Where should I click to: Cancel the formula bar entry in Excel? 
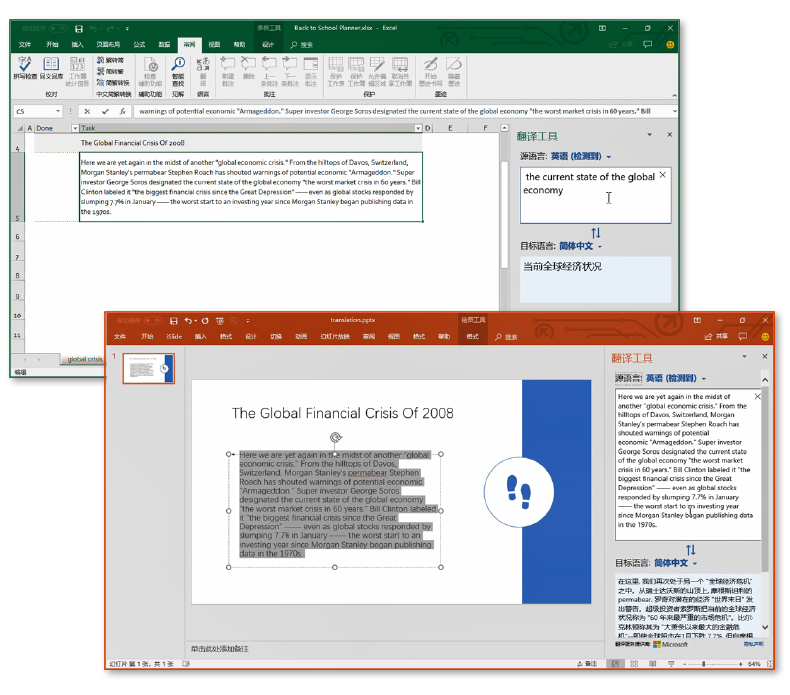pos(87,111)
